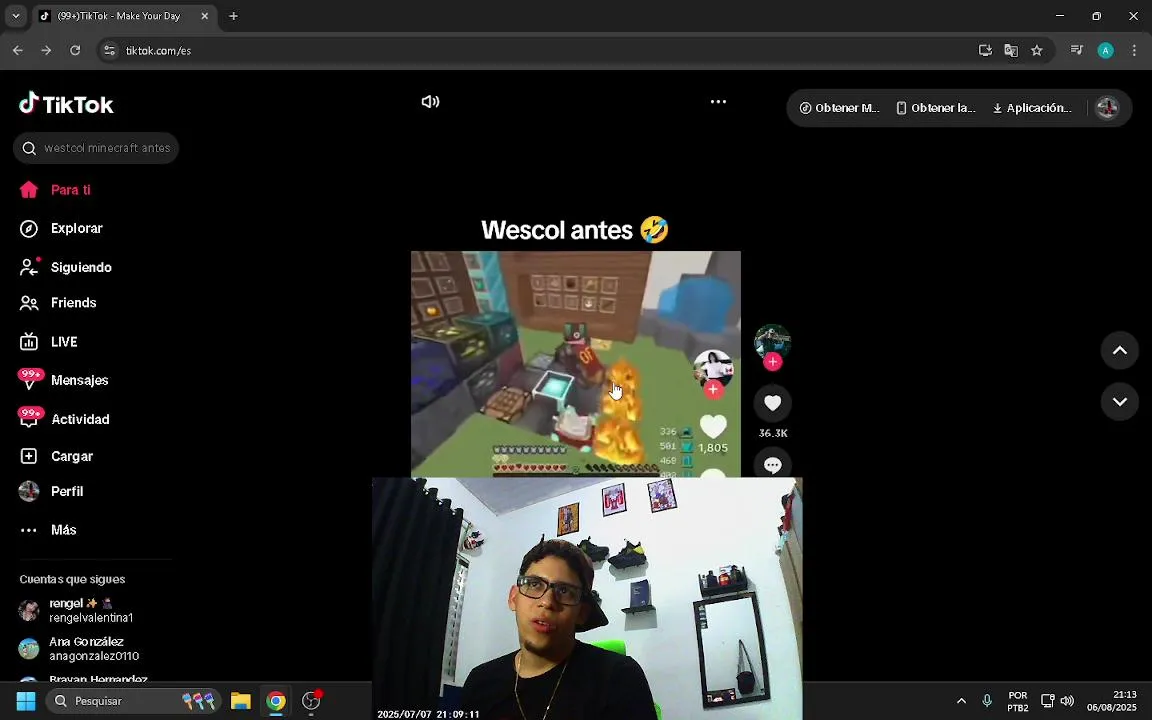Toggle the video sound speaker icon
The width and height of the screenshot is (1152, 720).
click(430, 101)
